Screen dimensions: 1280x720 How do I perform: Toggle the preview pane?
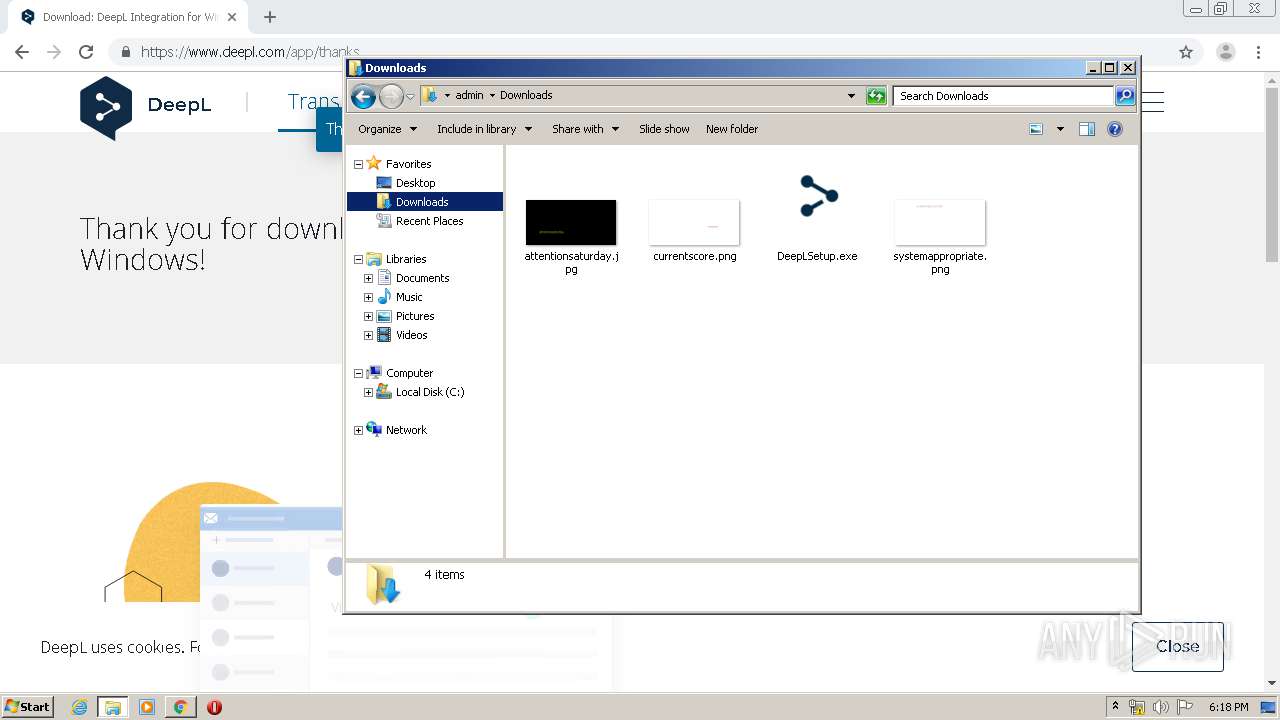click(1087, 129)
